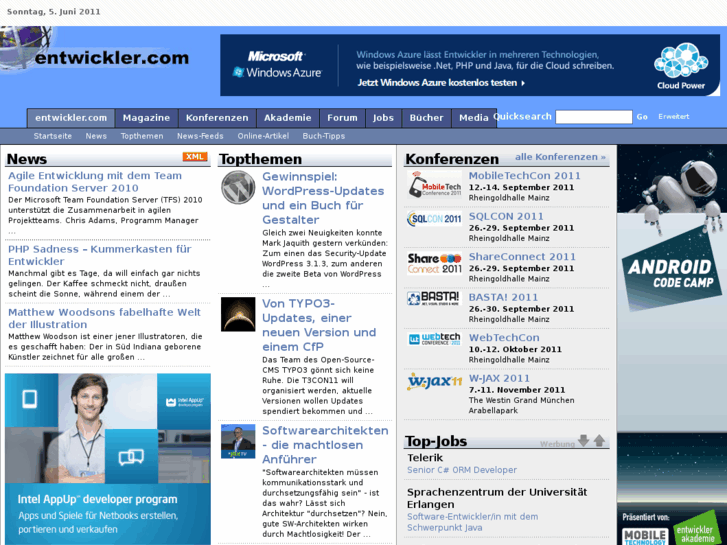This screenshot has height=545, width=727.
Task: Go to Startseite in the submenu
Action: (53, 136)
